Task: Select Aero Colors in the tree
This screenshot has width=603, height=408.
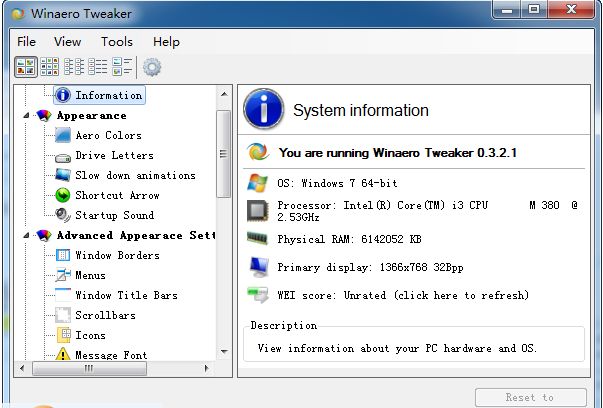Action: (x=108, y=135)
